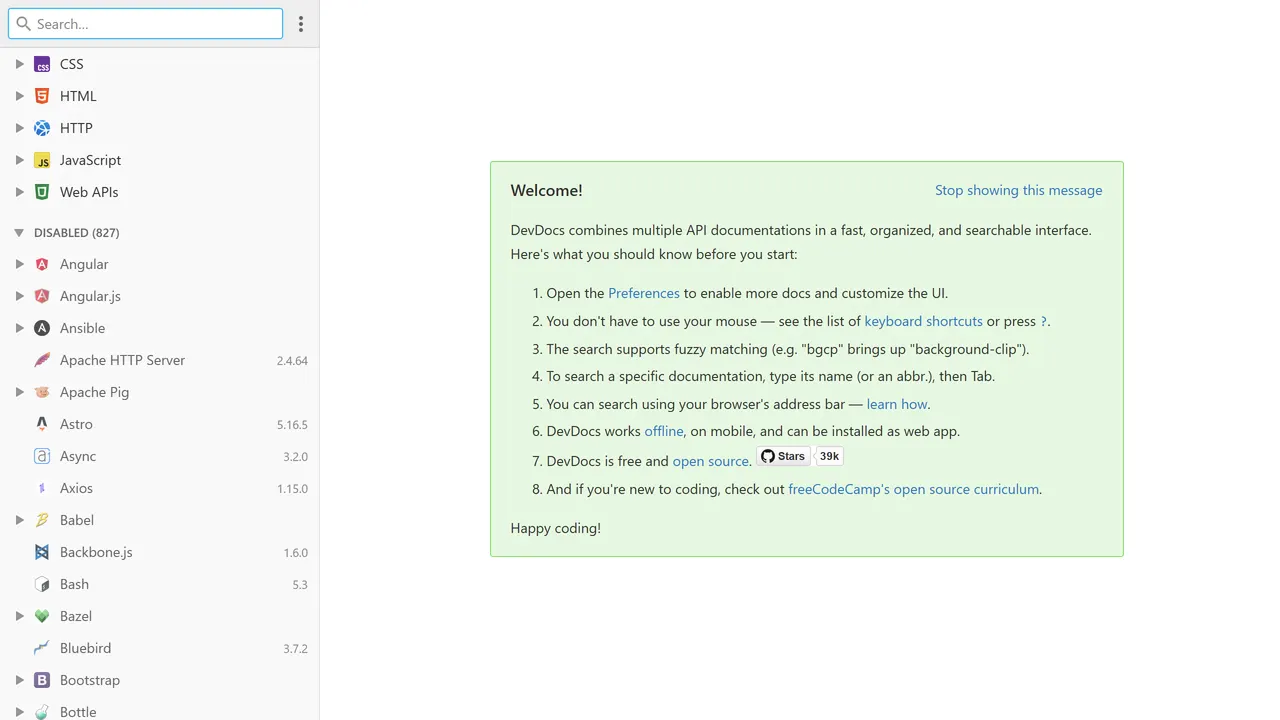Click the 39k star count badge
1280x720 pixels.
coord(830,456)
